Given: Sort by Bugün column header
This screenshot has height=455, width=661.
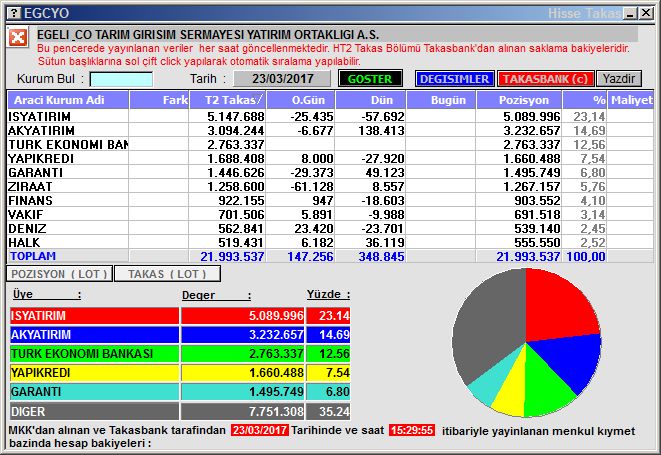Looking at the screenshot, I should (x=441, y=100).
